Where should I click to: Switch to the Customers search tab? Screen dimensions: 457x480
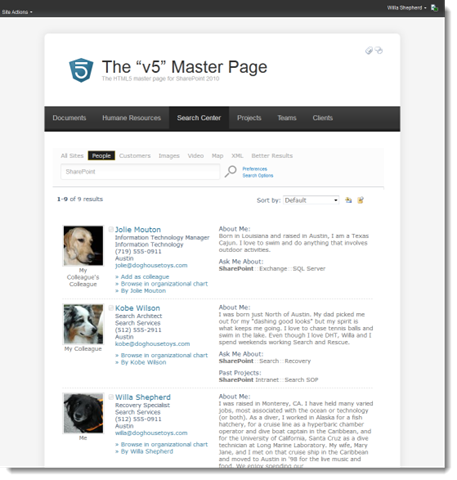135,156
